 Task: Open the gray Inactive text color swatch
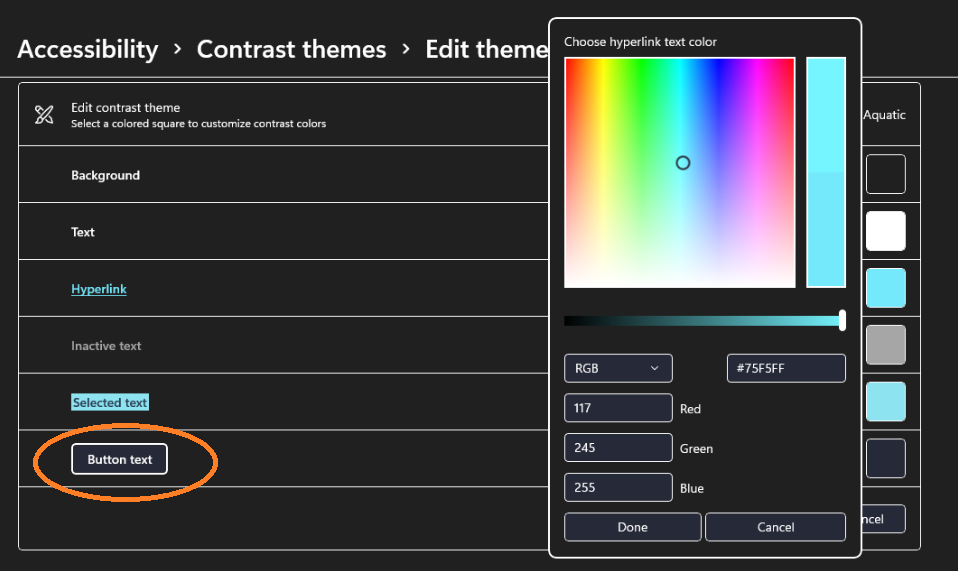tap(885, 344)
